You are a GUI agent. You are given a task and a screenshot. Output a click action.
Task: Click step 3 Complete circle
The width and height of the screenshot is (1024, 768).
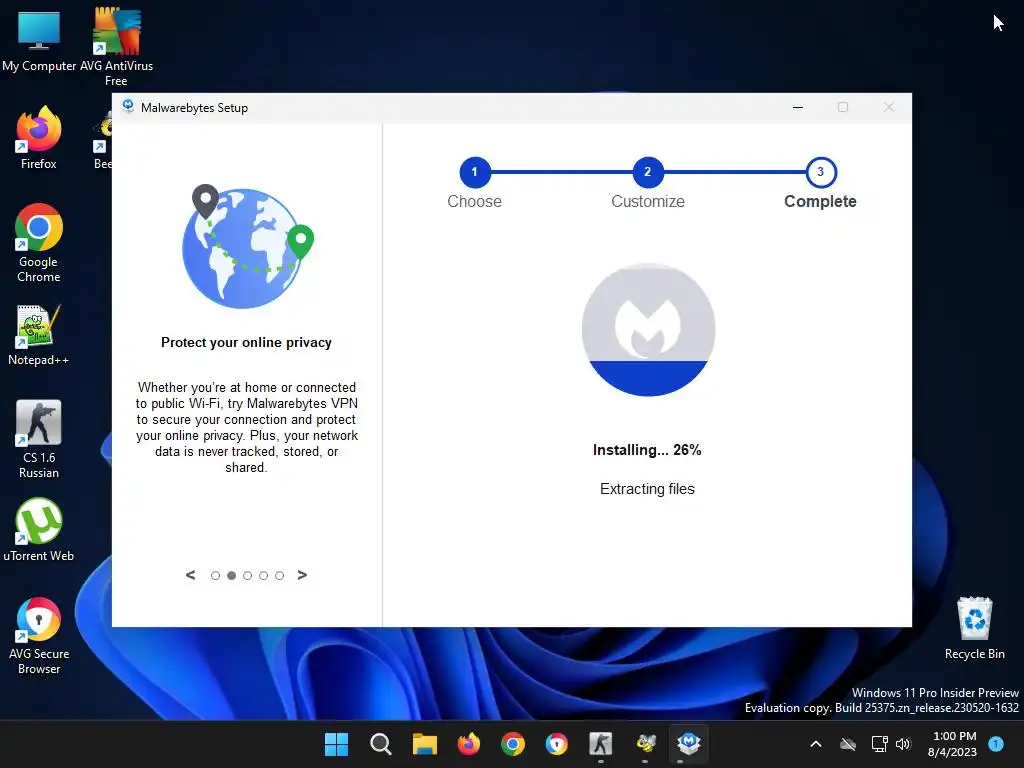[x=821, y=172]
